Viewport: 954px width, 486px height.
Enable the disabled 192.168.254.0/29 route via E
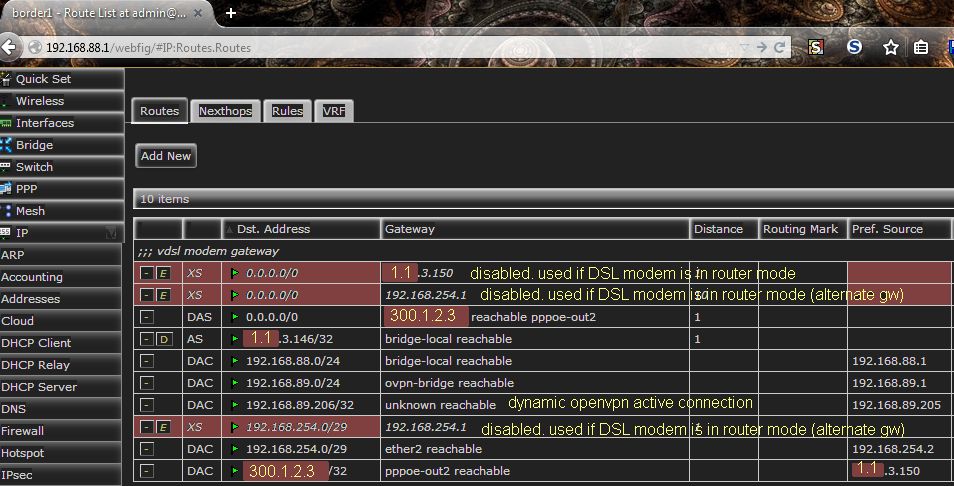tap(164, 427)
